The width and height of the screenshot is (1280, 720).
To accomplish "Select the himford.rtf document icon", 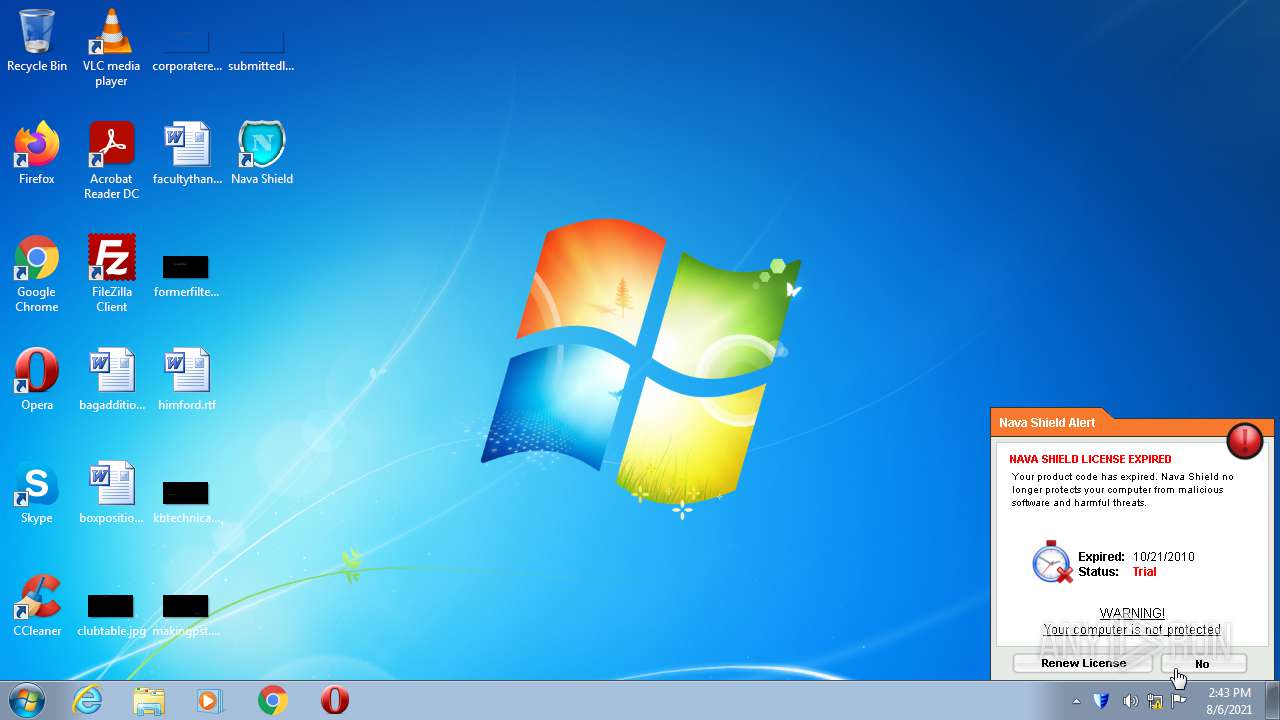I will tap(187, 379).
